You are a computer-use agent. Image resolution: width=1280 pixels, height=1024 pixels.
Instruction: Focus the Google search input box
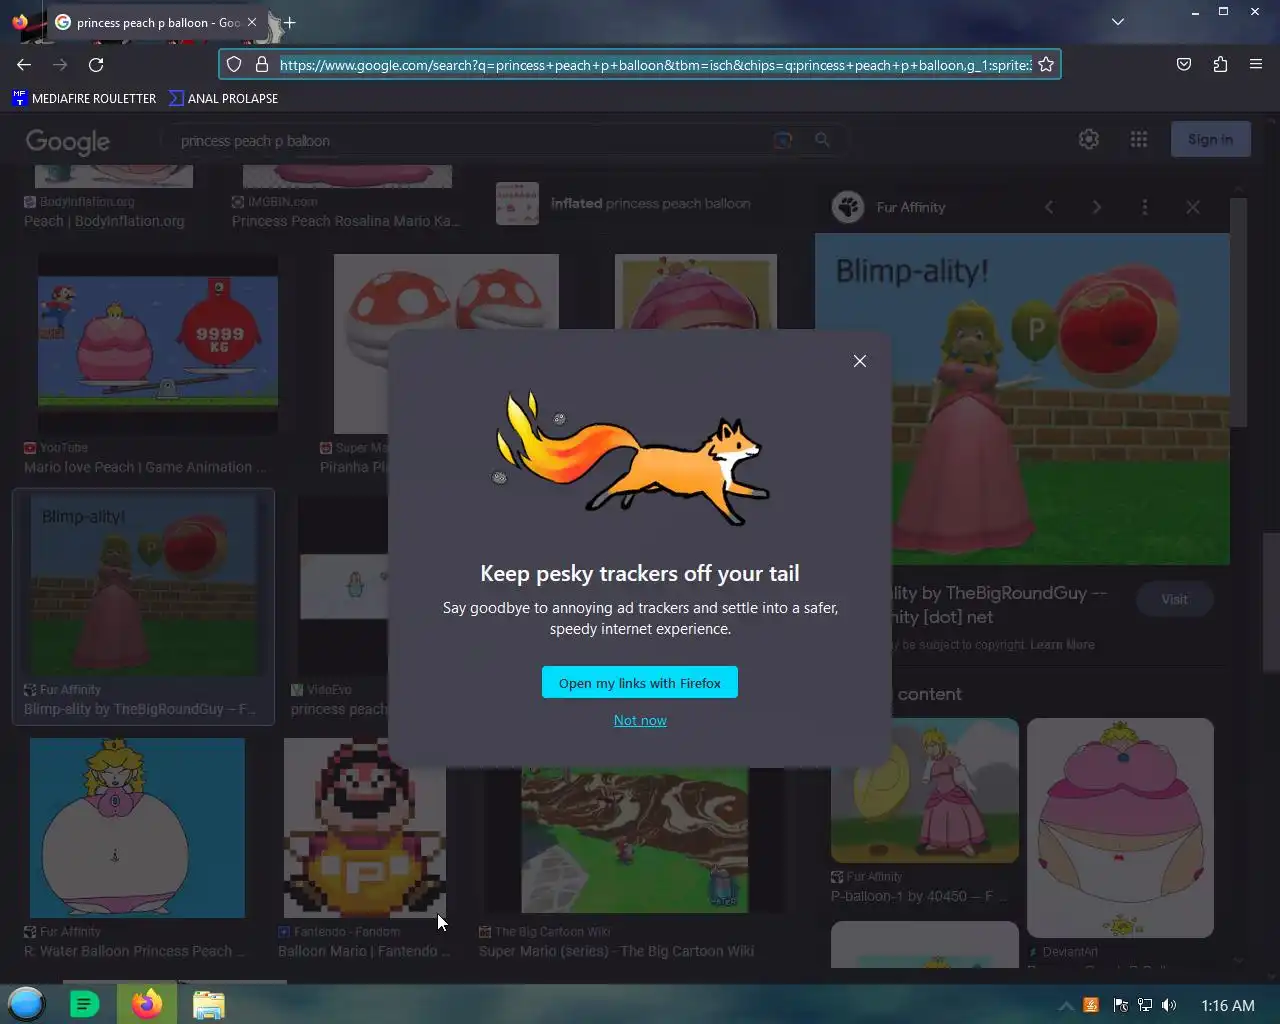pyautogui.click(x=470, y=141)
